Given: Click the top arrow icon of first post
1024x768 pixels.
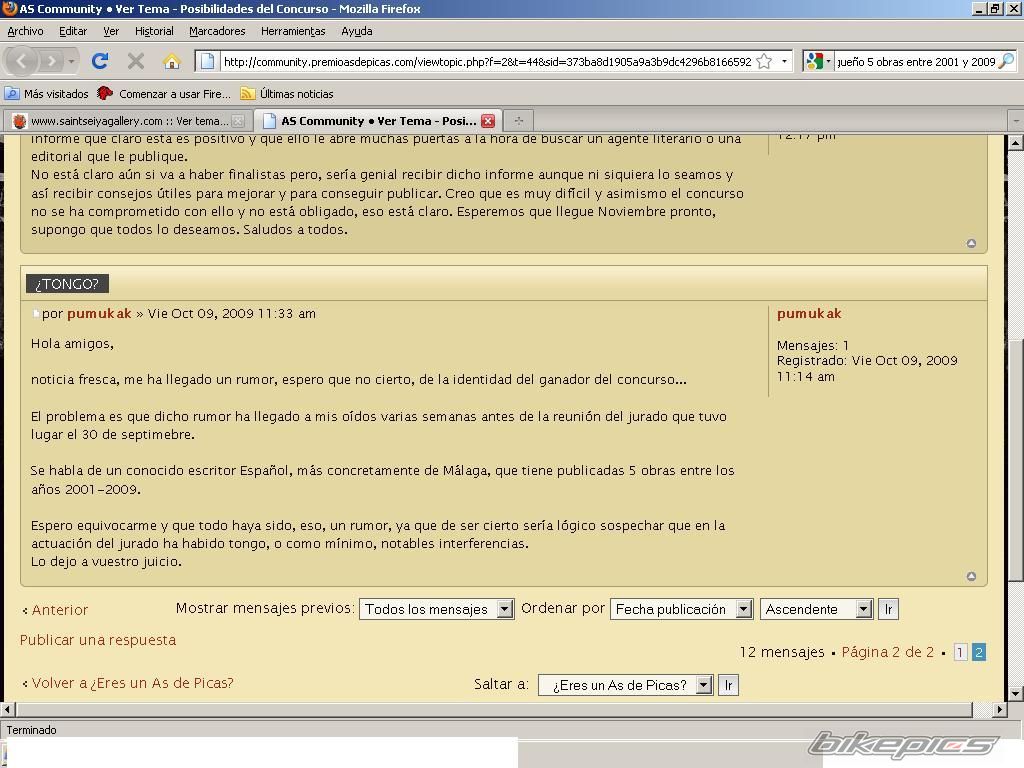Looking at the screenshot, I should pyautogui.click(x=971, y=243).
